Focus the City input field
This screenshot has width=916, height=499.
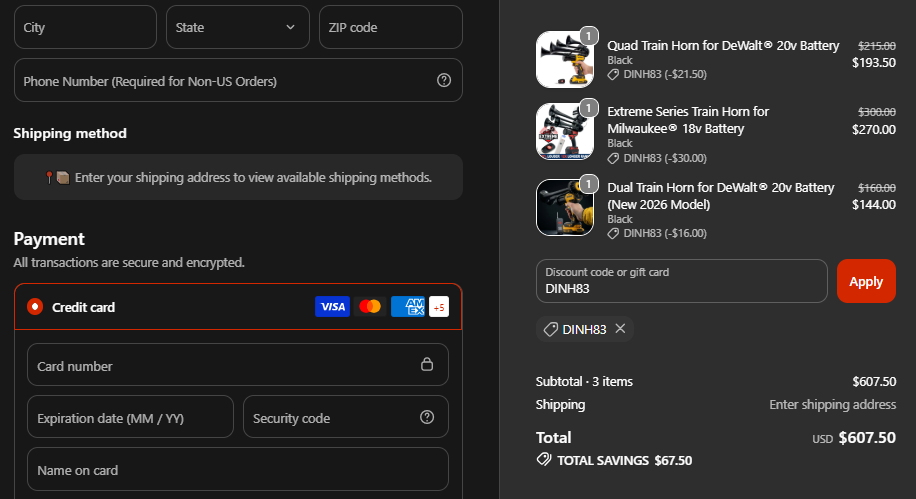click(85, 27)
